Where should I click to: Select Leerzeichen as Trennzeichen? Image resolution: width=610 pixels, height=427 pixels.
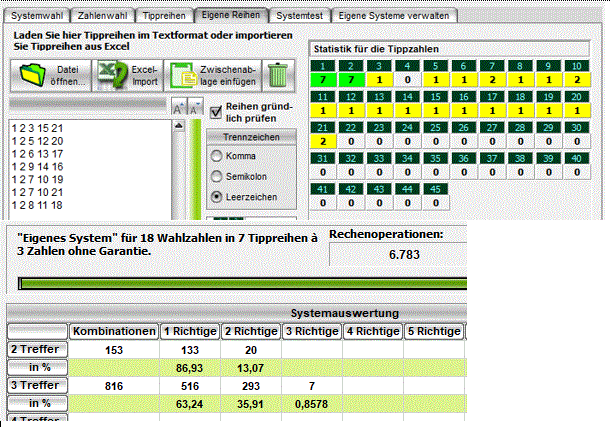[216, 197]
